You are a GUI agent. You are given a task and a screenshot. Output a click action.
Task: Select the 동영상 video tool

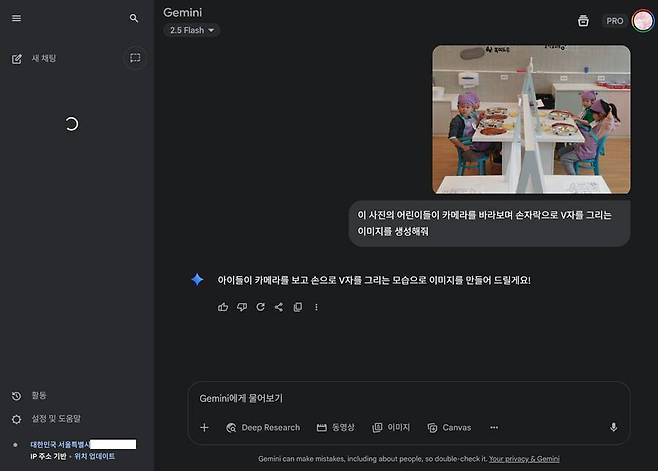point(335,427)
